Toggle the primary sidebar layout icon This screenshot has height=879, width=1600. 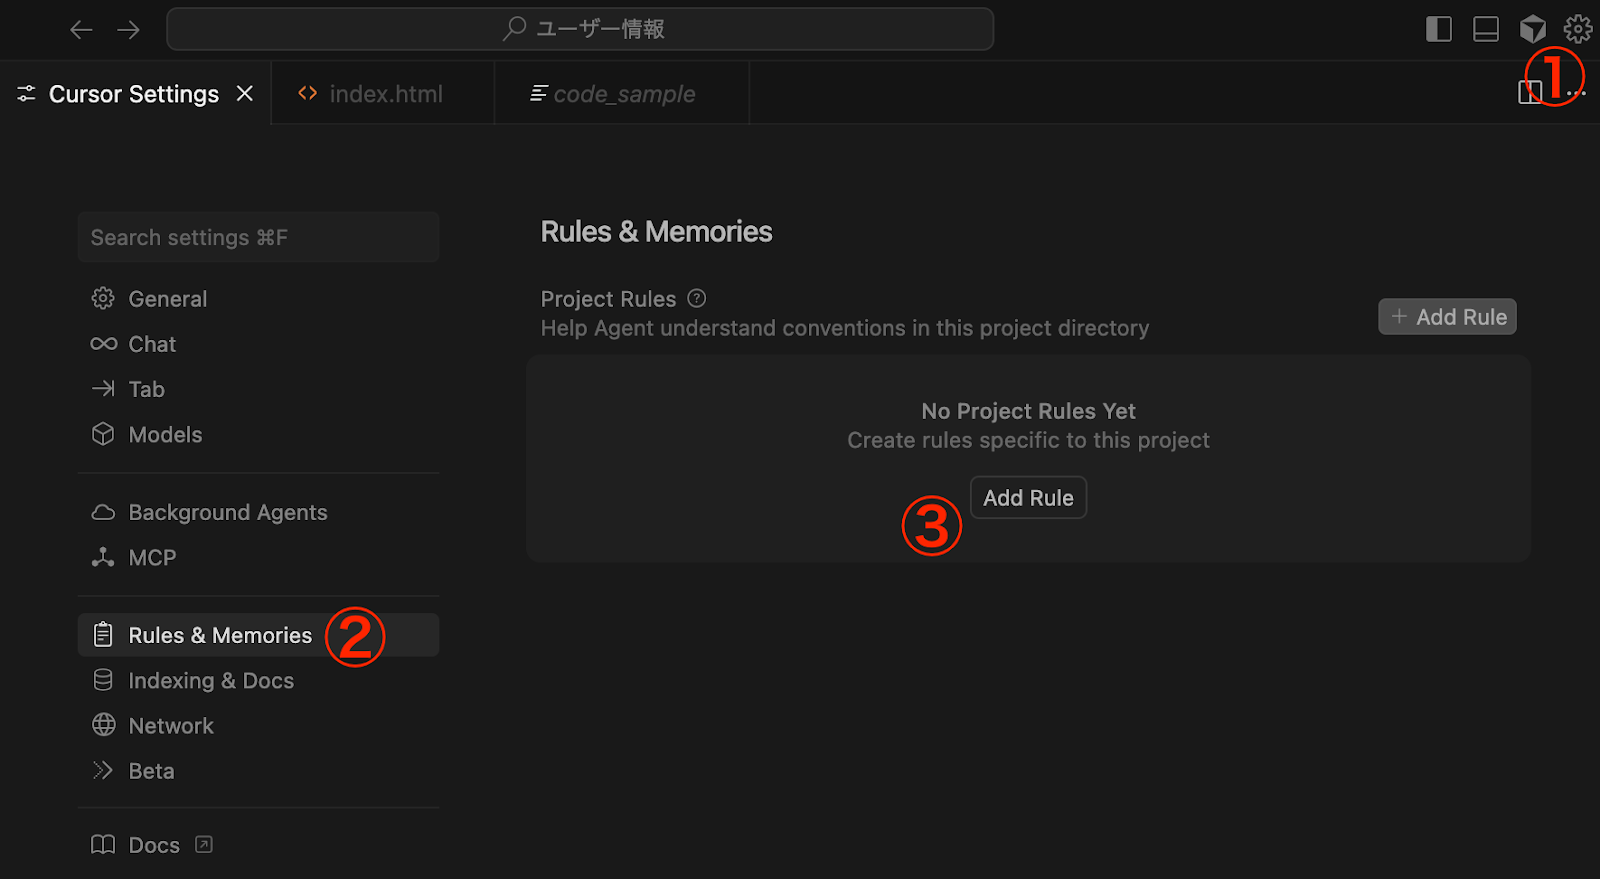pos(1438,29)
